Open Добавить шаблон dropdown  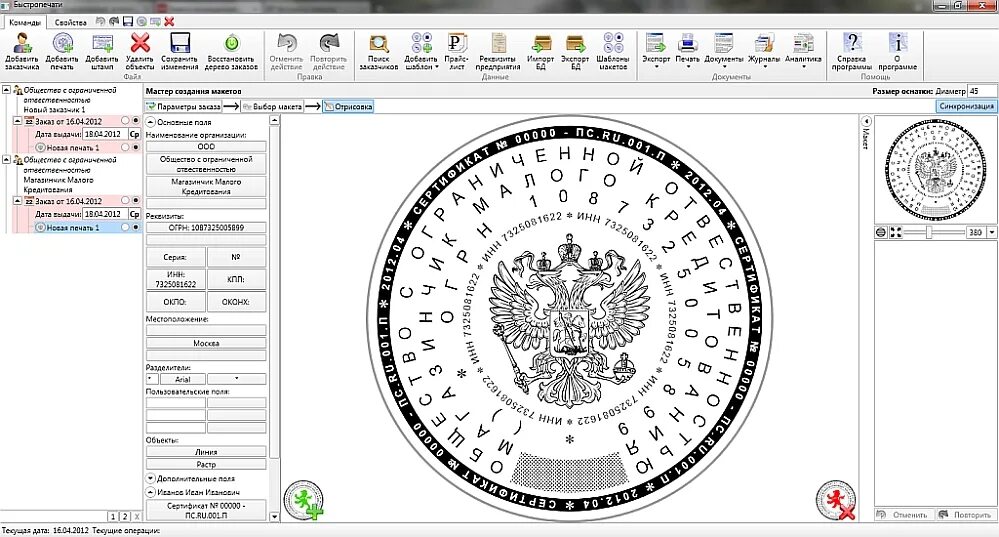point(421,52)
